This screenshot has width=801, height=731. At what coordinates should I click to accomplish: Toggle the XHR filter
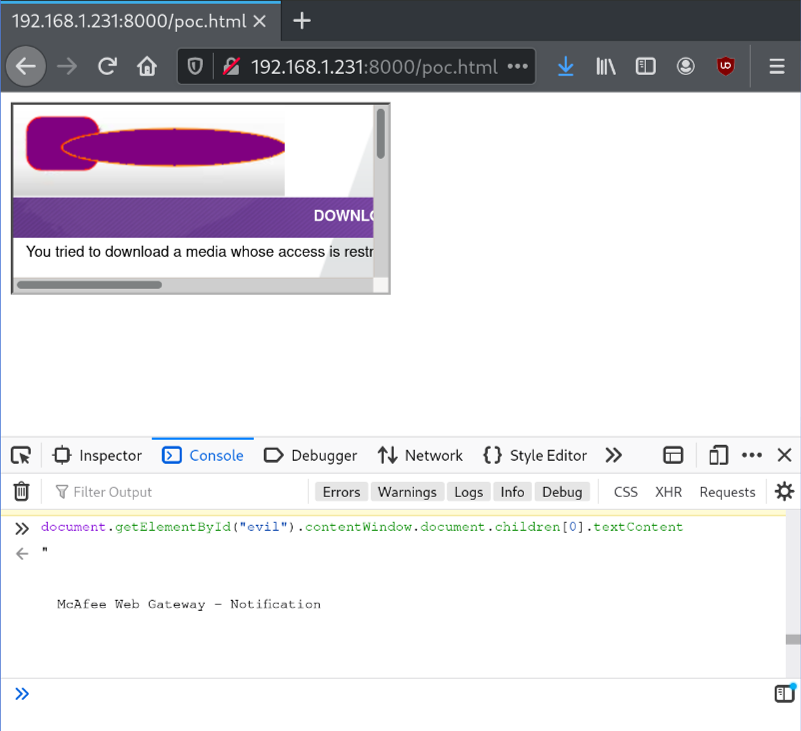click(x=668, y=492)
